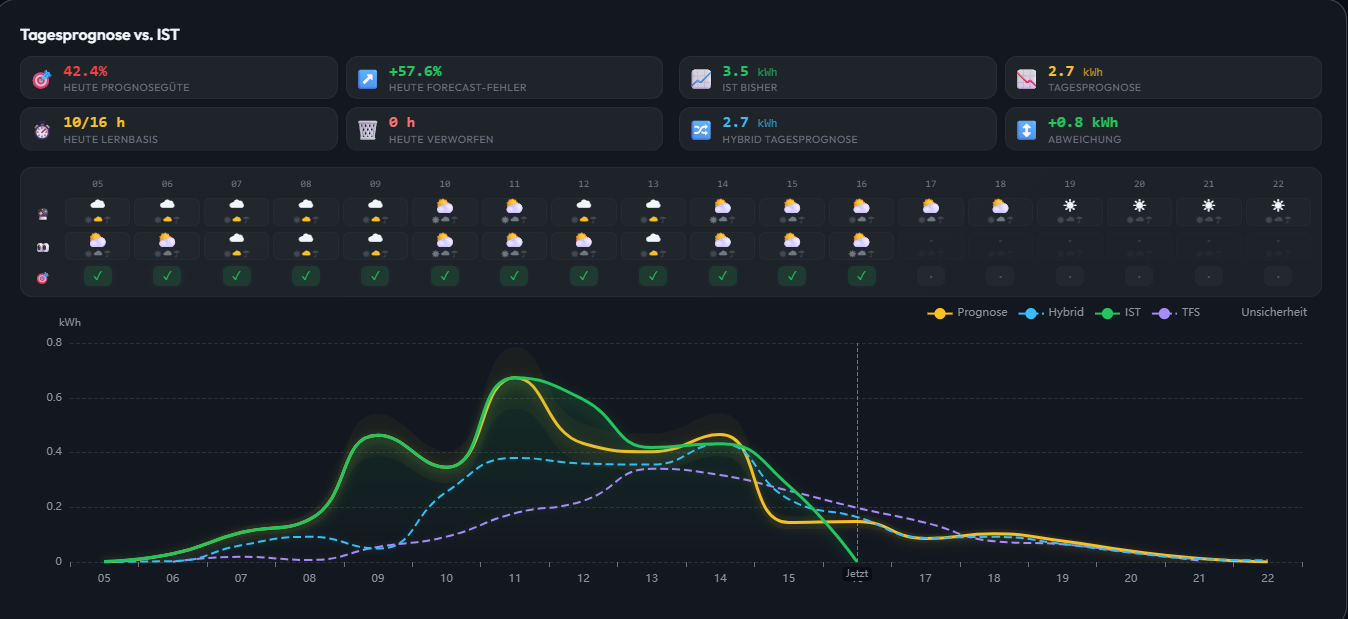Select the sunny forecast cell for hour 19
The image size is (1348, 619).
pyautogui.click(x=1070, y=211)
